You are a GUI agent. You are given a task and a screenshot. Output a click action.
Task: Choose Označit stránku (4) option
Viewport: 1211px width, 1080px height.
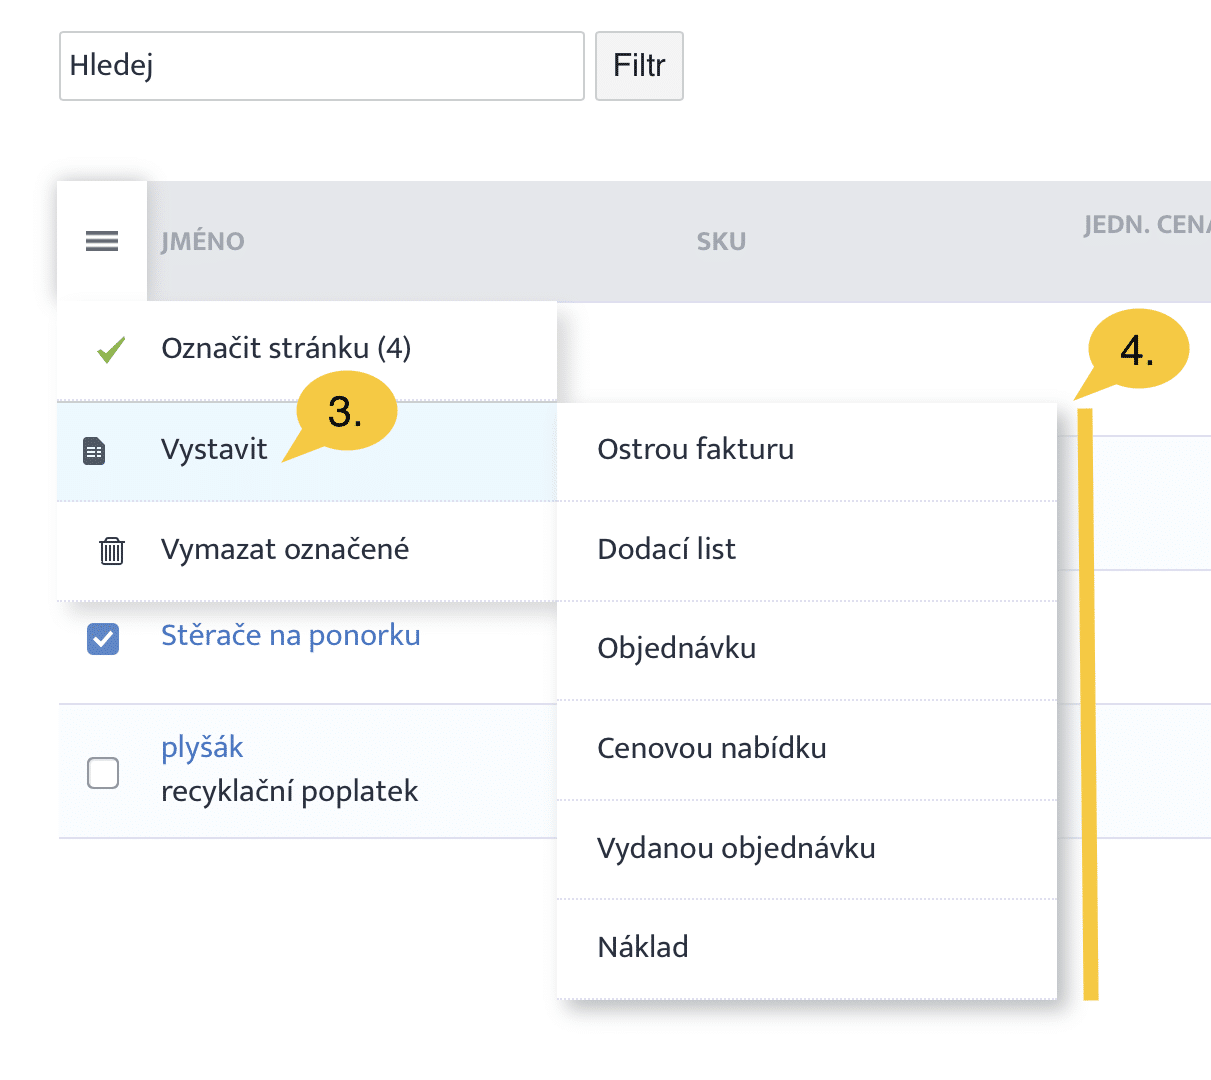(x=286, y=349)
